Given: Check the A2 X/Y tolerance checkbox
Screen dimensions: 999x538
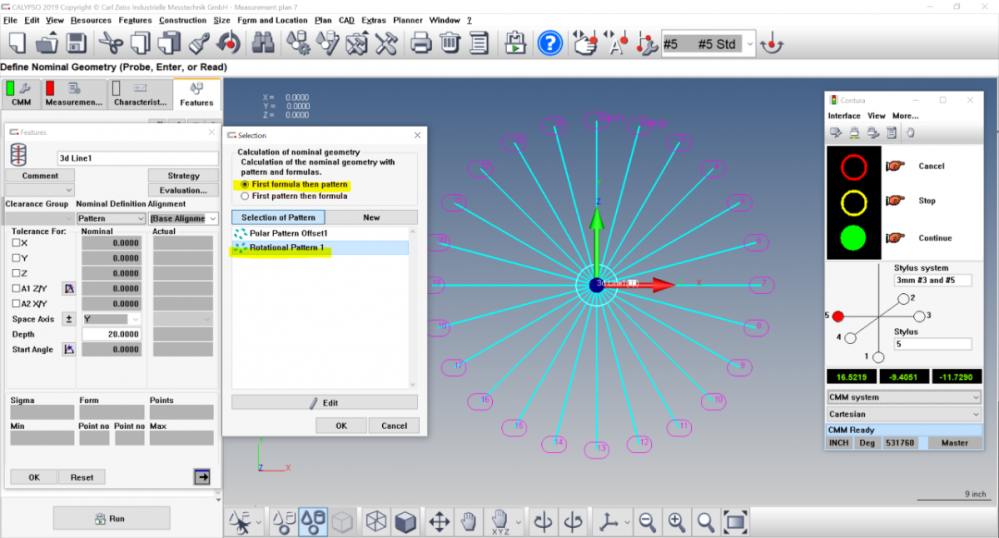Looking at the screenshot, I should click(16, 304).
